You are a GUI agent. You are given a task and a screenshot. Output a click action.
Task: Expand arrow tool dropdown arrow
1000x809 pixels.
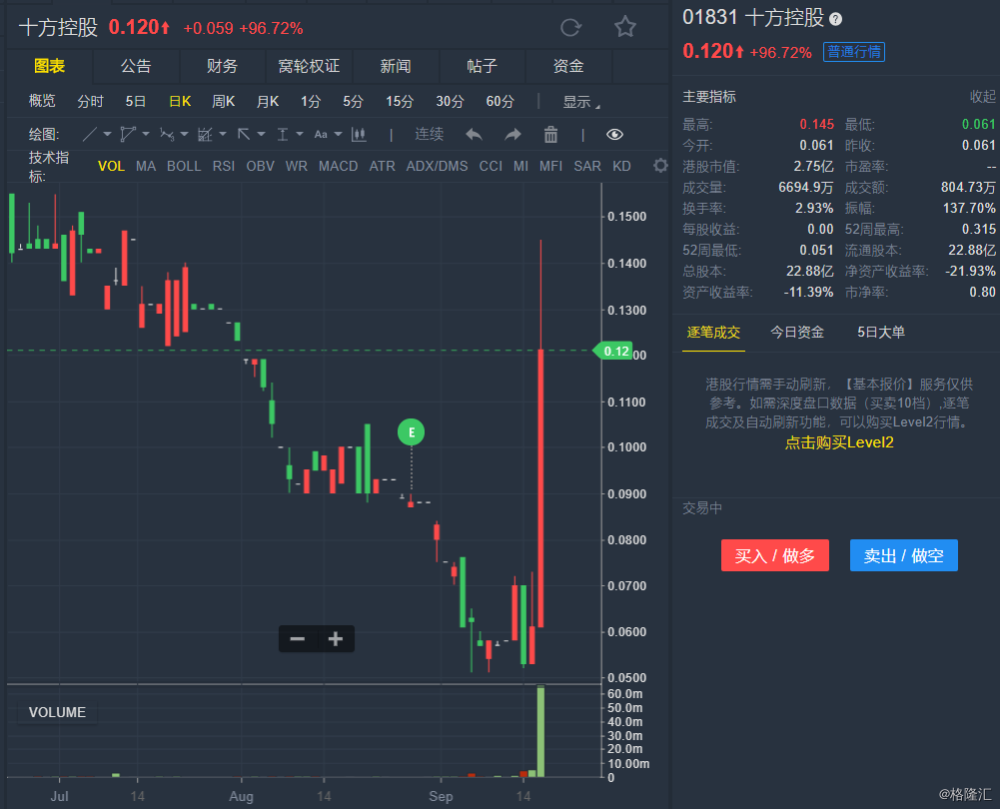coord(261,135)
